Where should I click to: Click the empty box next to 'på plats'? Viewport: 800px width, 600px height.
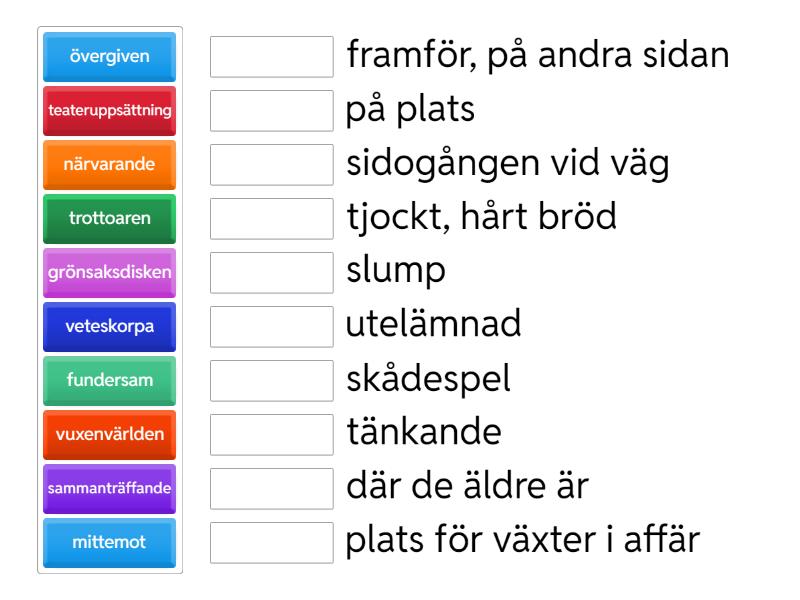coord(272,111)
